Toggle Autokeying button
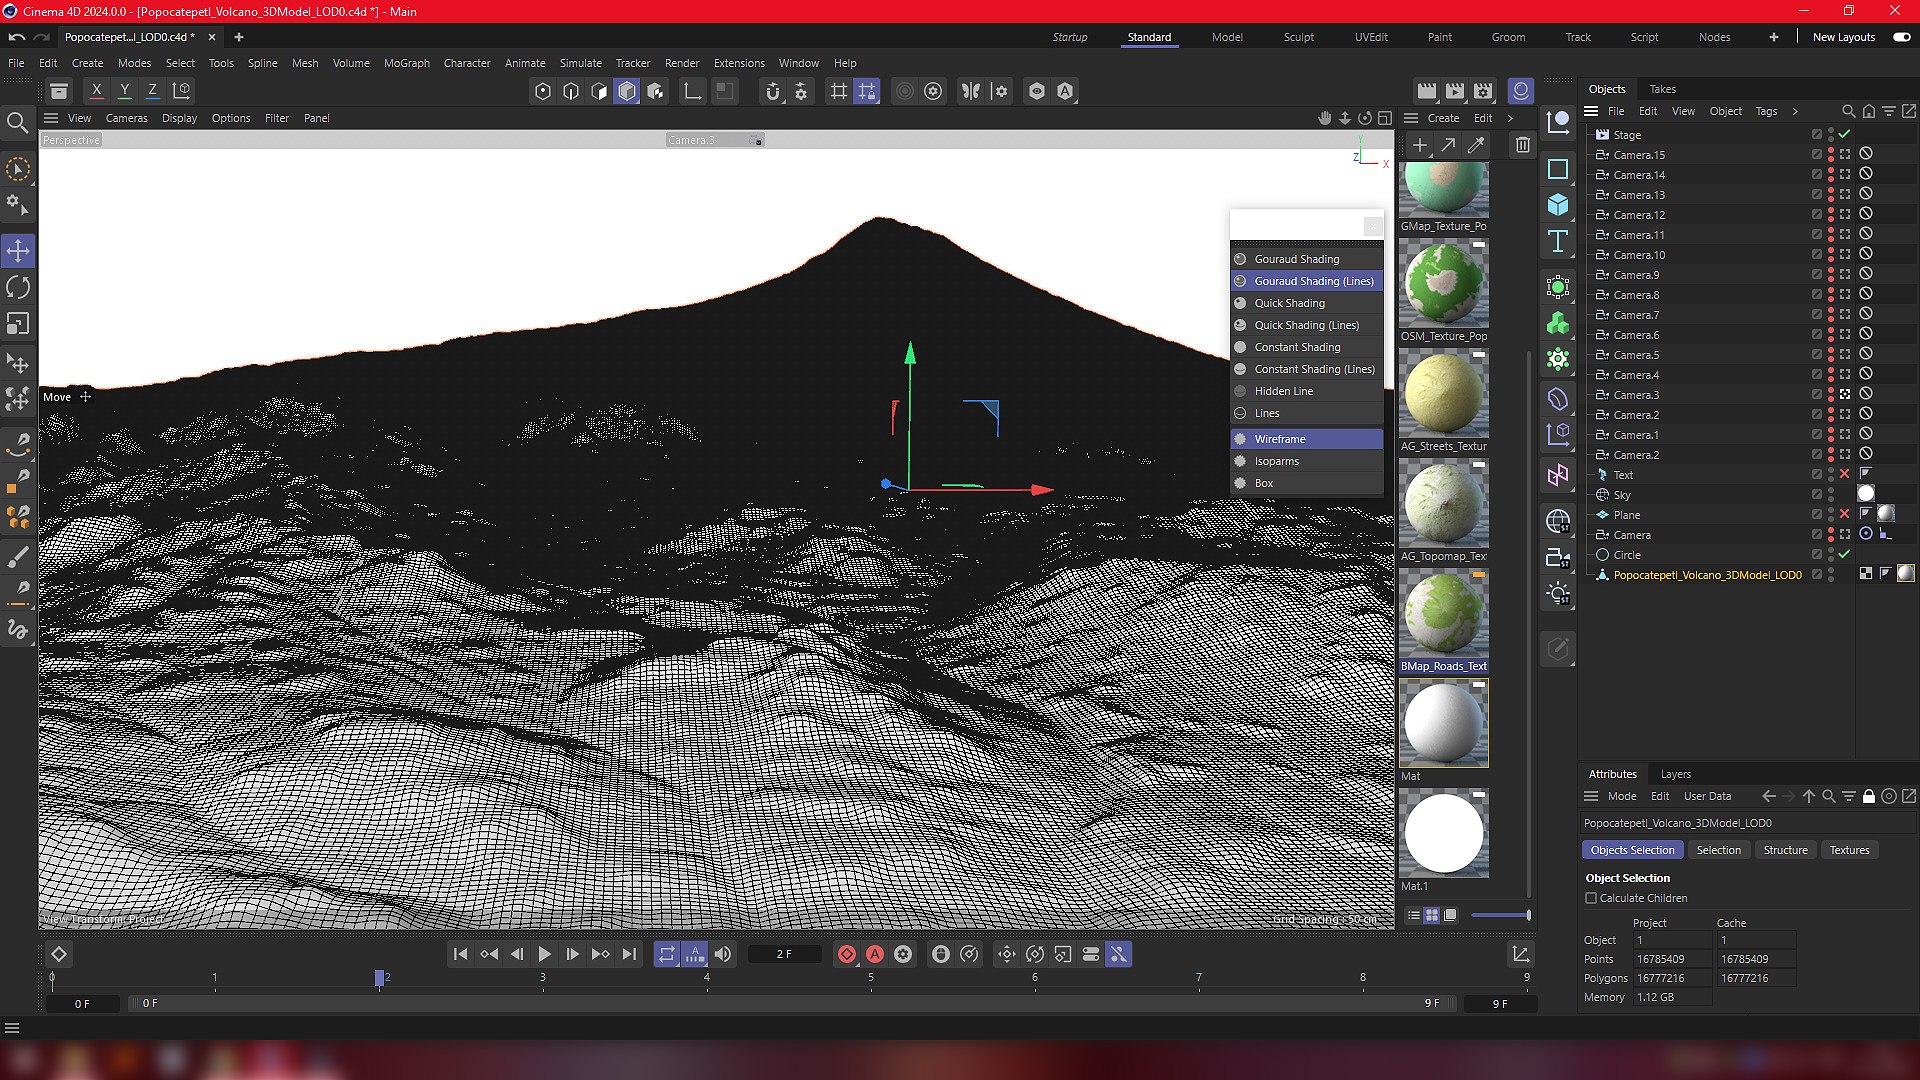 pos(875,954)
